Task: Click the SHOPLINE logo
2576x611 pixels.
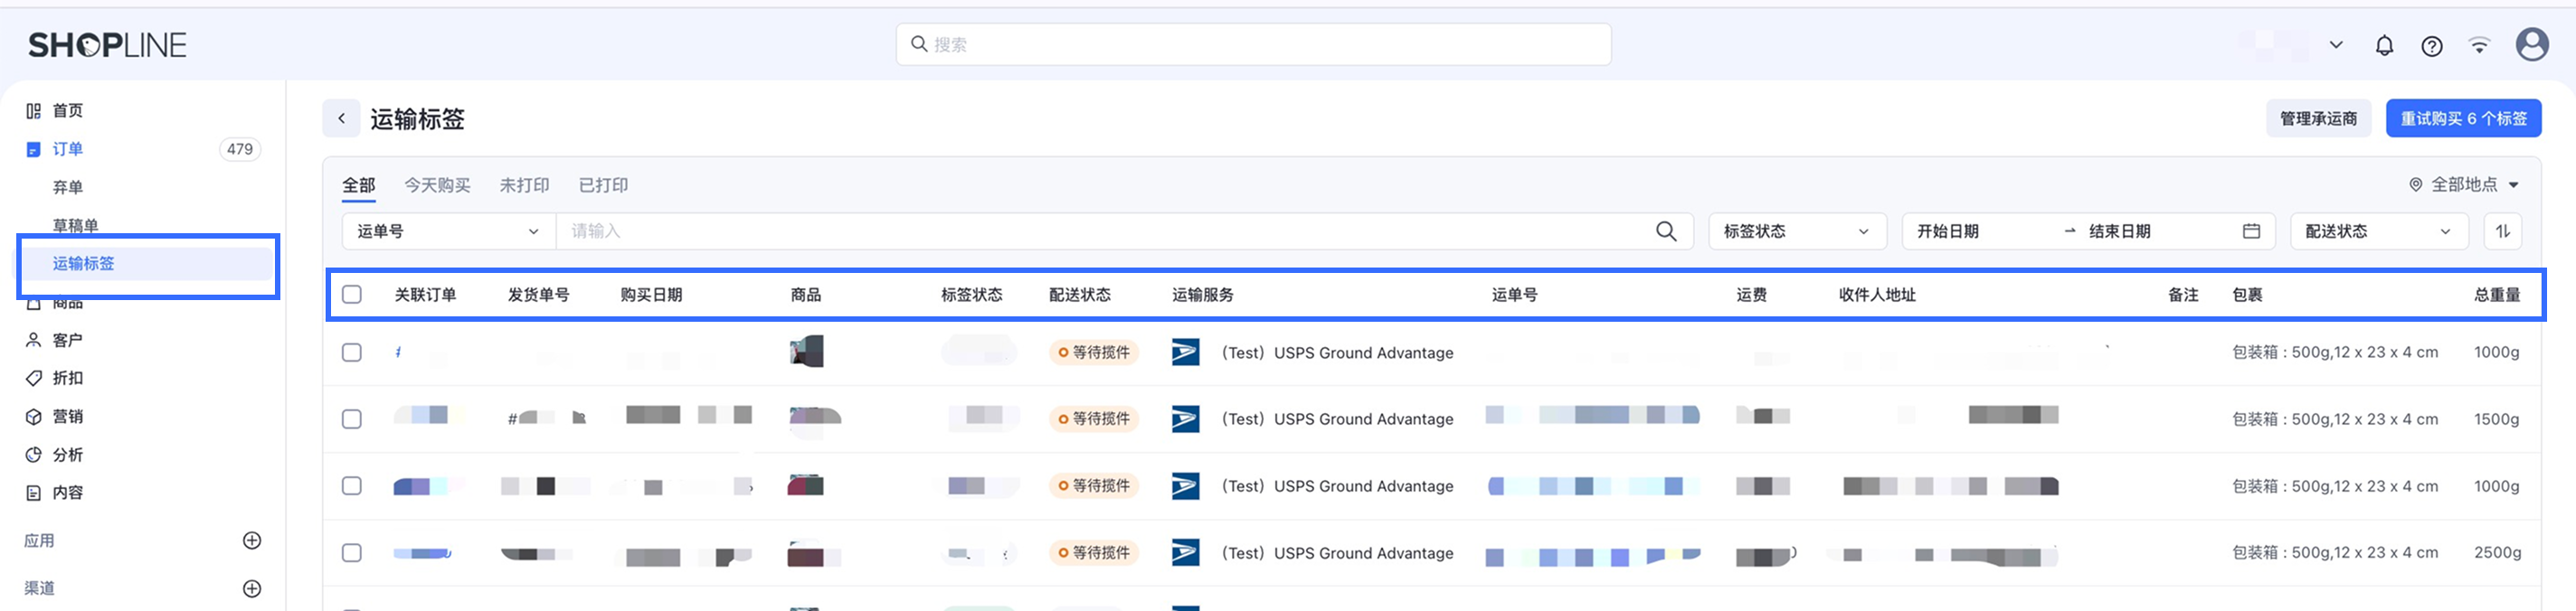Action: coord(107,45)
